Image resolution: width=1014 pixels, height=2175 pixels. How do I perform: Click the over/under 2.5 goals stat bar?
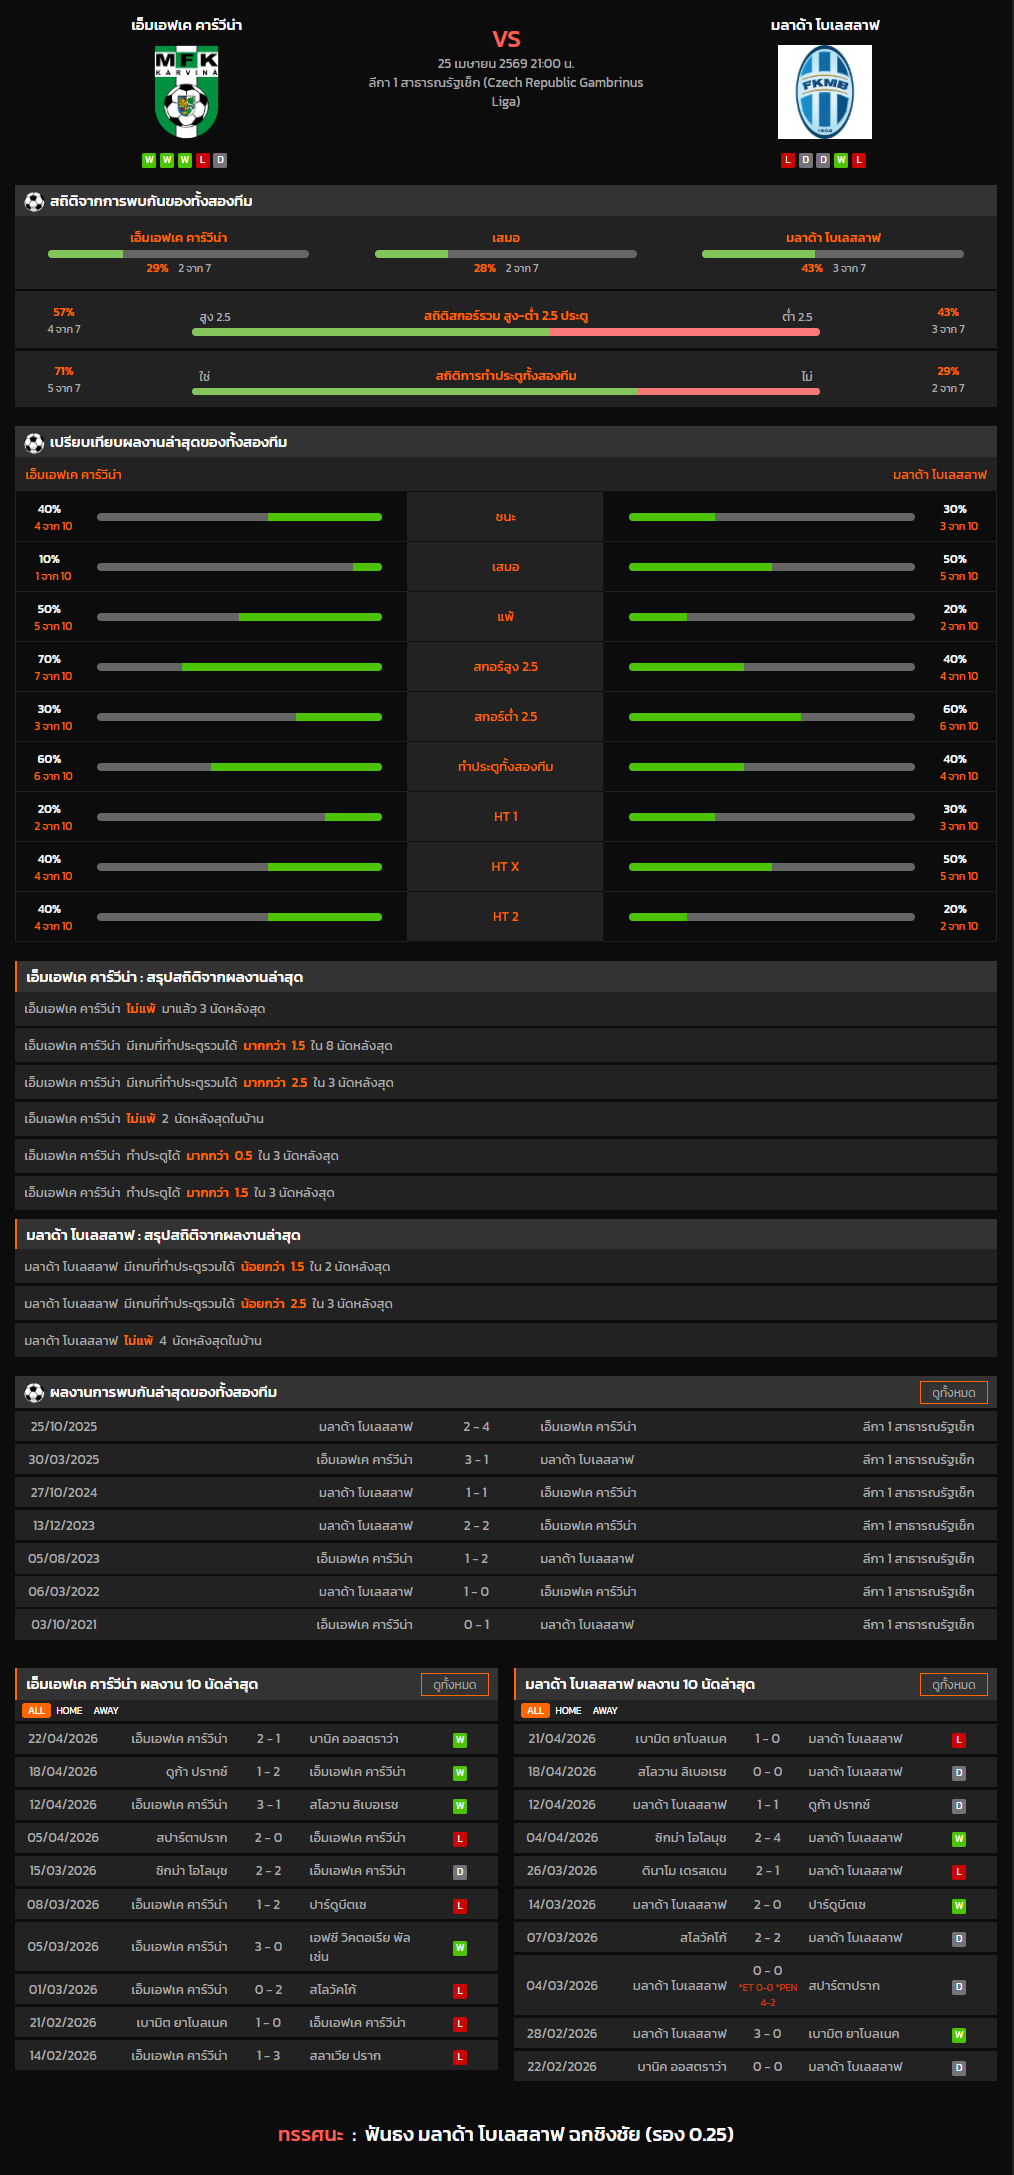505,332
